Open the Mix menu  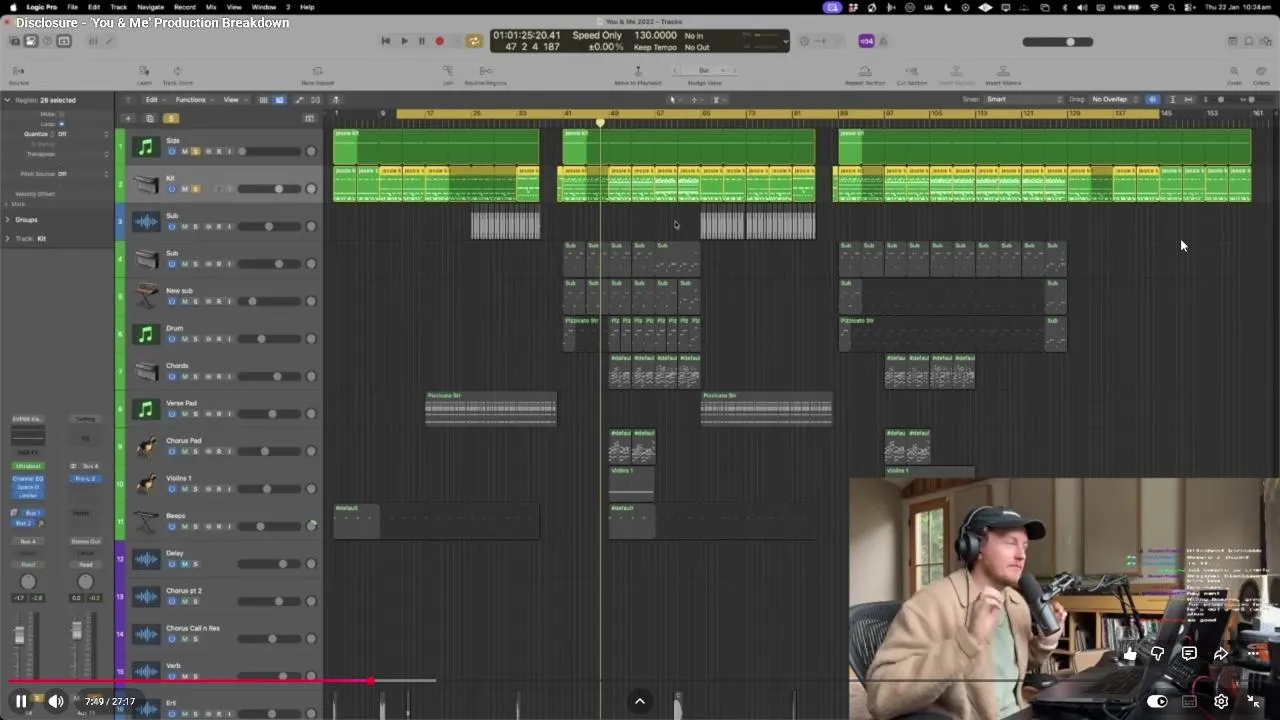(x=211, y=7)
